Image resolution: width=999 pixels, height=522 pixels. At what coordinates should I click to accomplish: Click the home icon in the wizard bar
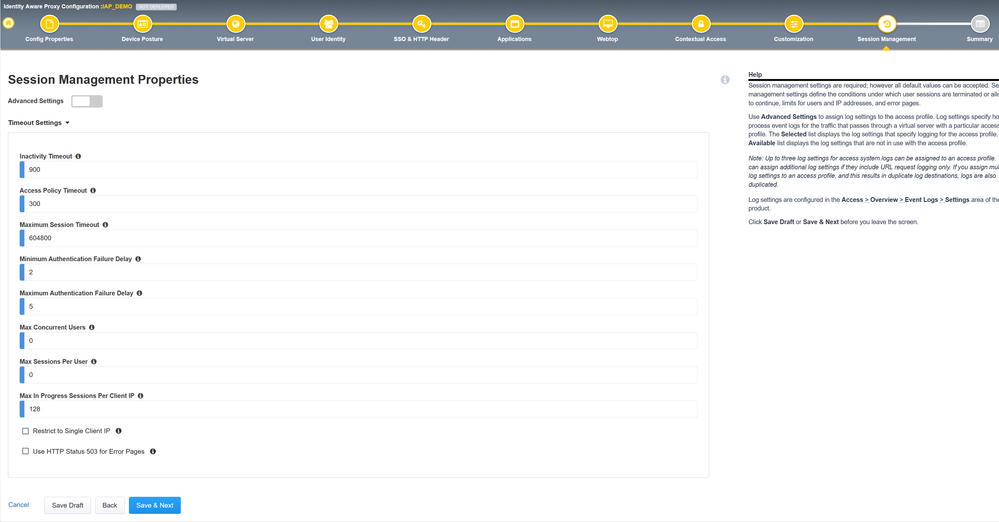8,24
